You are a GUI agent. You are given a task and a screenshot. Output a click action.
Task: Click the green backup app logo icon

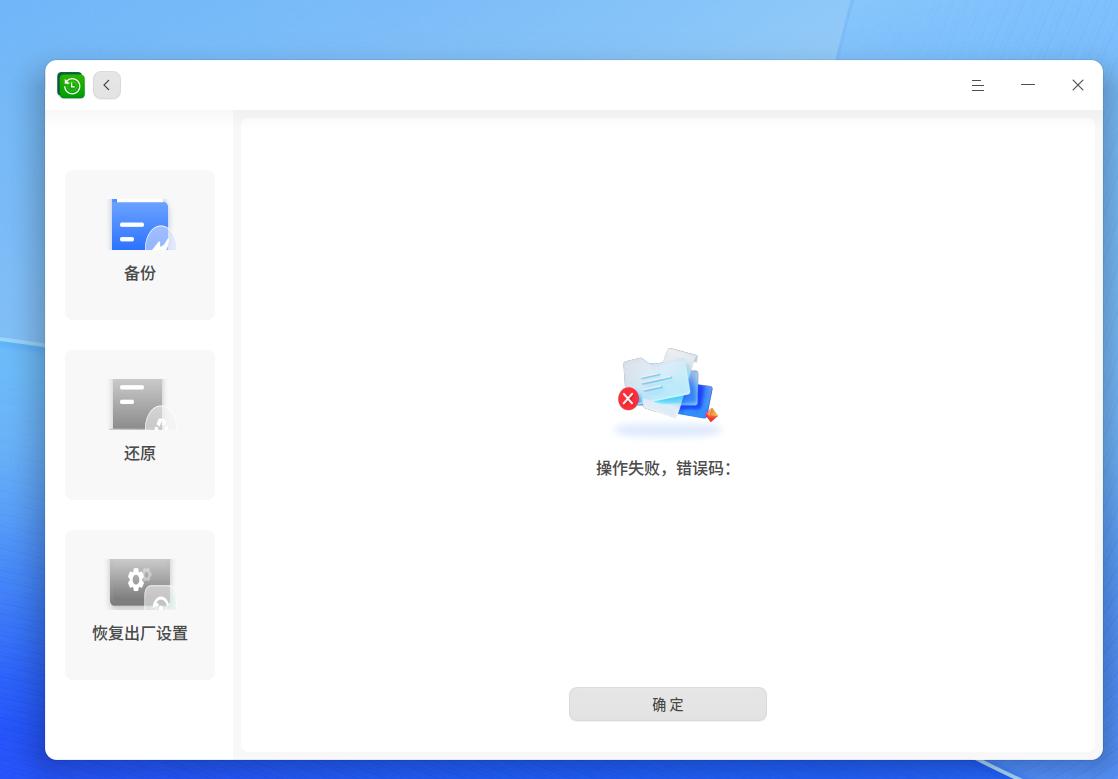click(71, 86)
